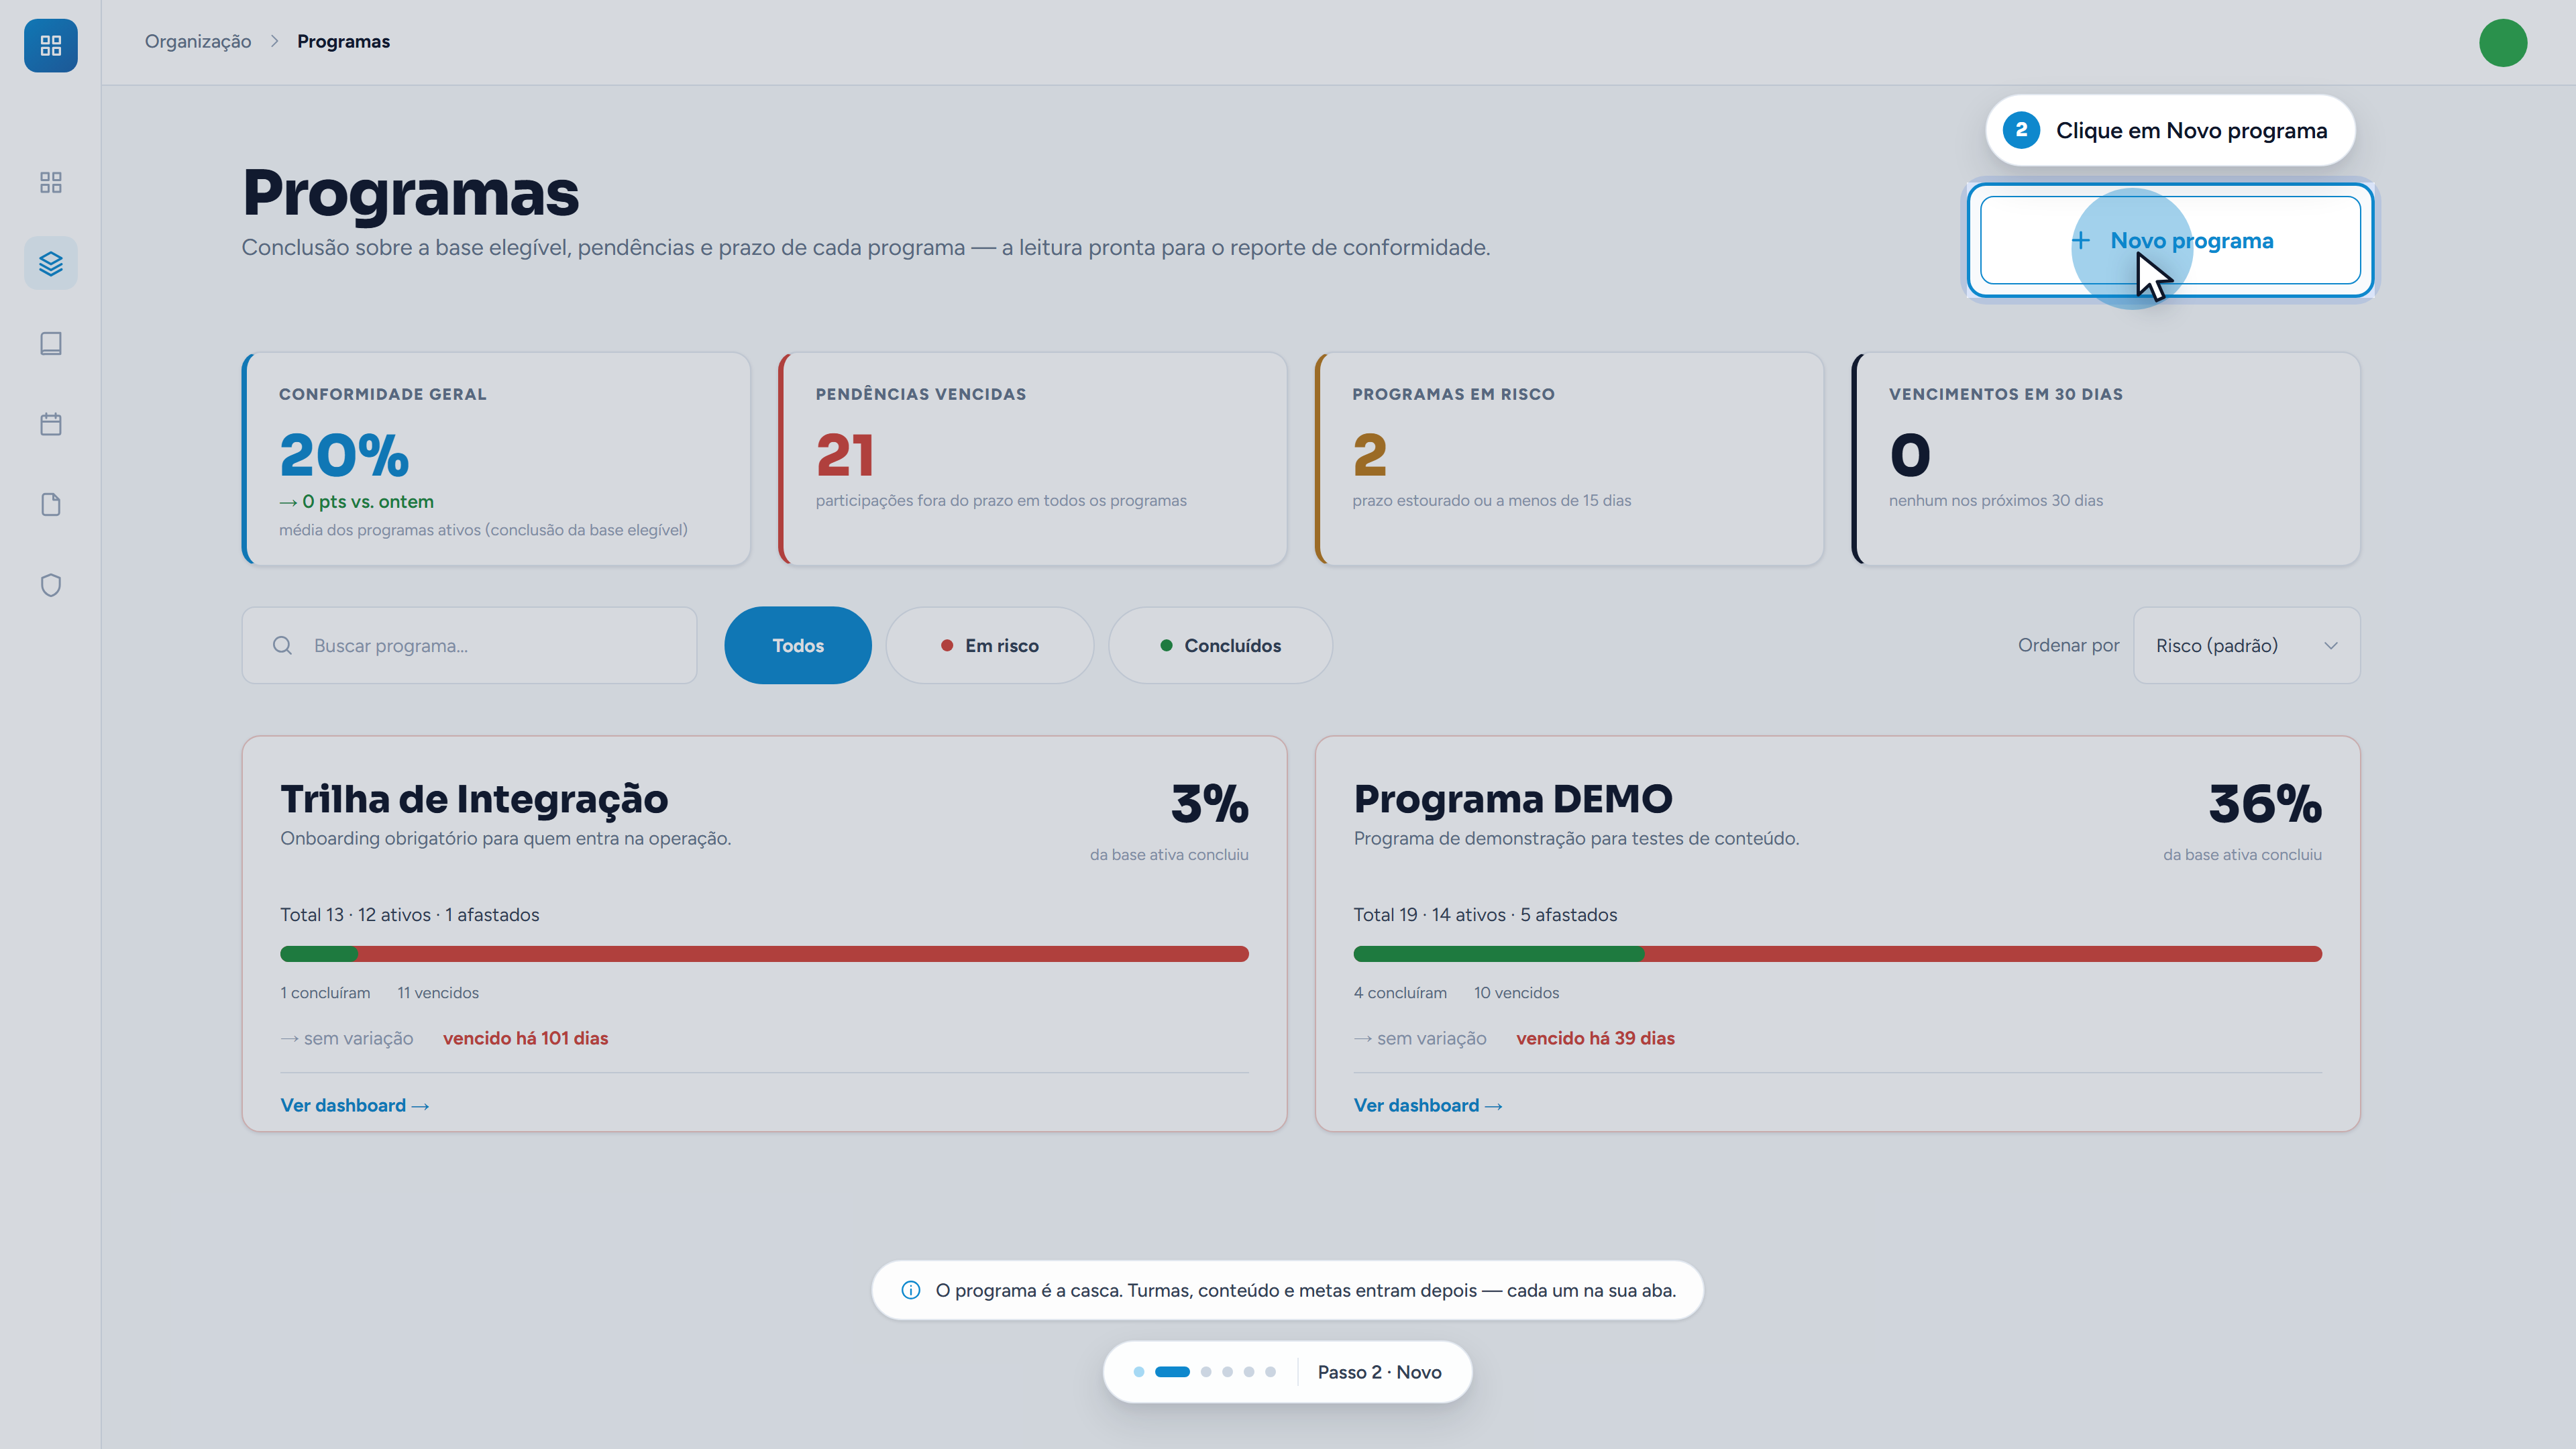Click the first step dot in indicator
Screen dimensions: 2576x1449
point(1139,1372)
